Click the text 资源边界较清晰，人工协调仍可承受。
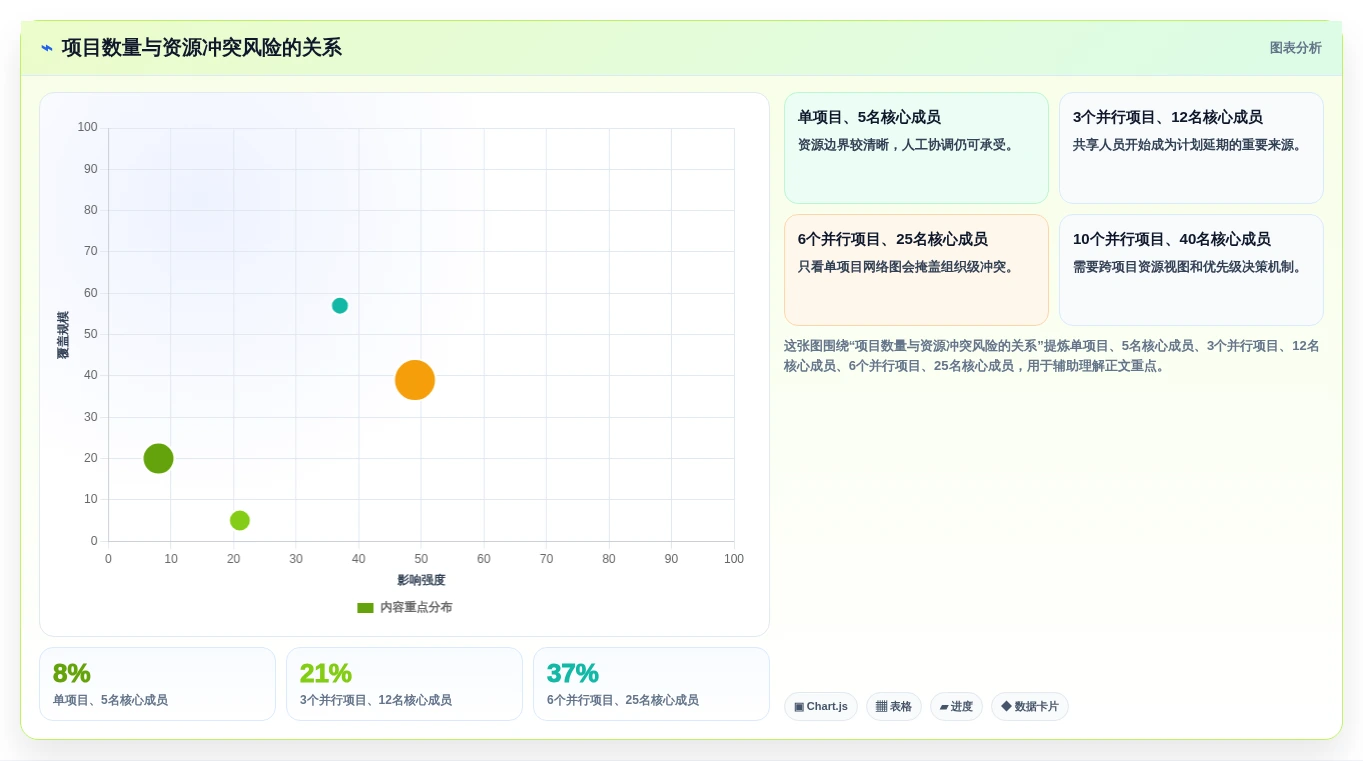 click(908, 145)
